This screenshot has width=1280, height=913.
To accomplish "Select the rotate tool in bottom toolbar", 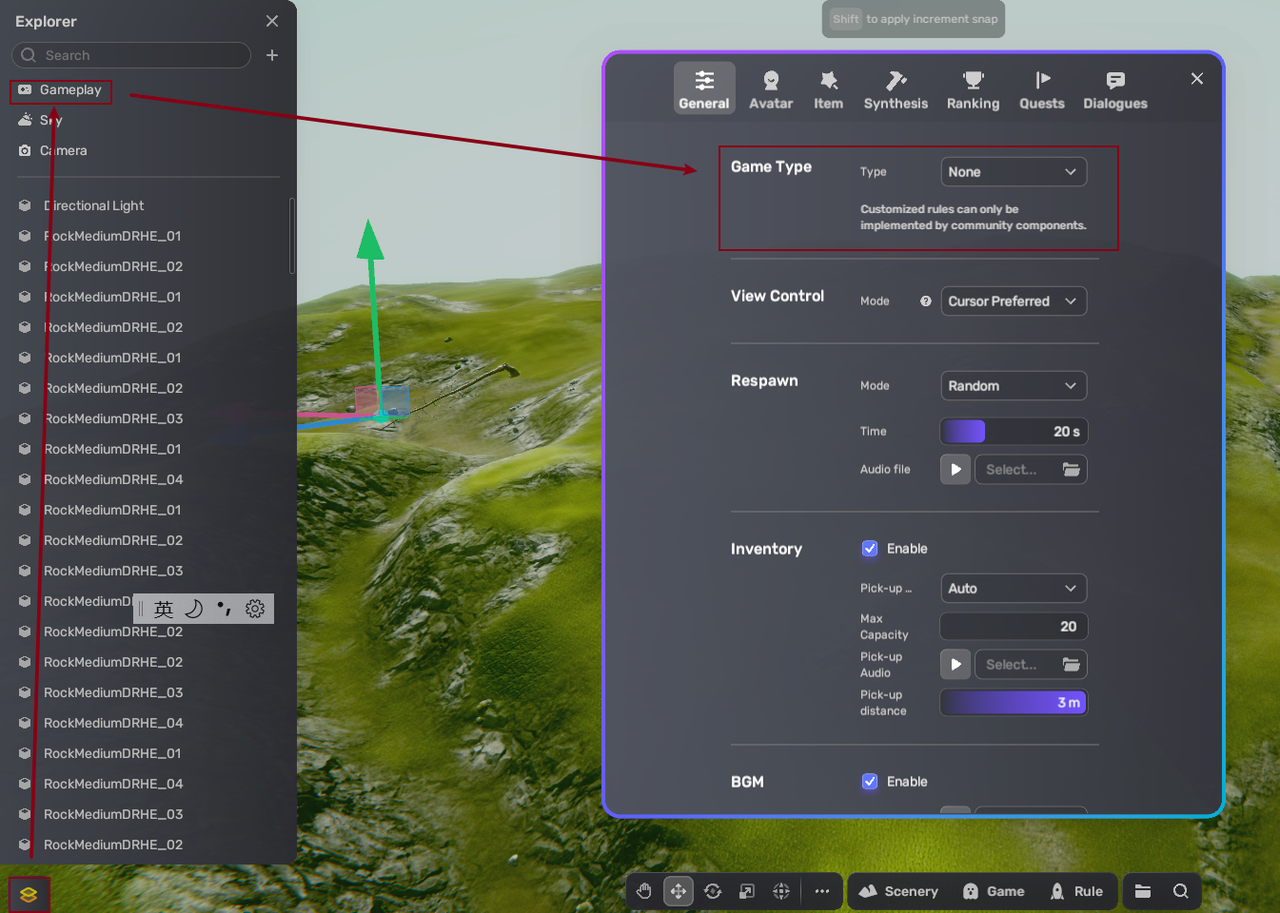I will pyautogui.click(x=713, y=891).
